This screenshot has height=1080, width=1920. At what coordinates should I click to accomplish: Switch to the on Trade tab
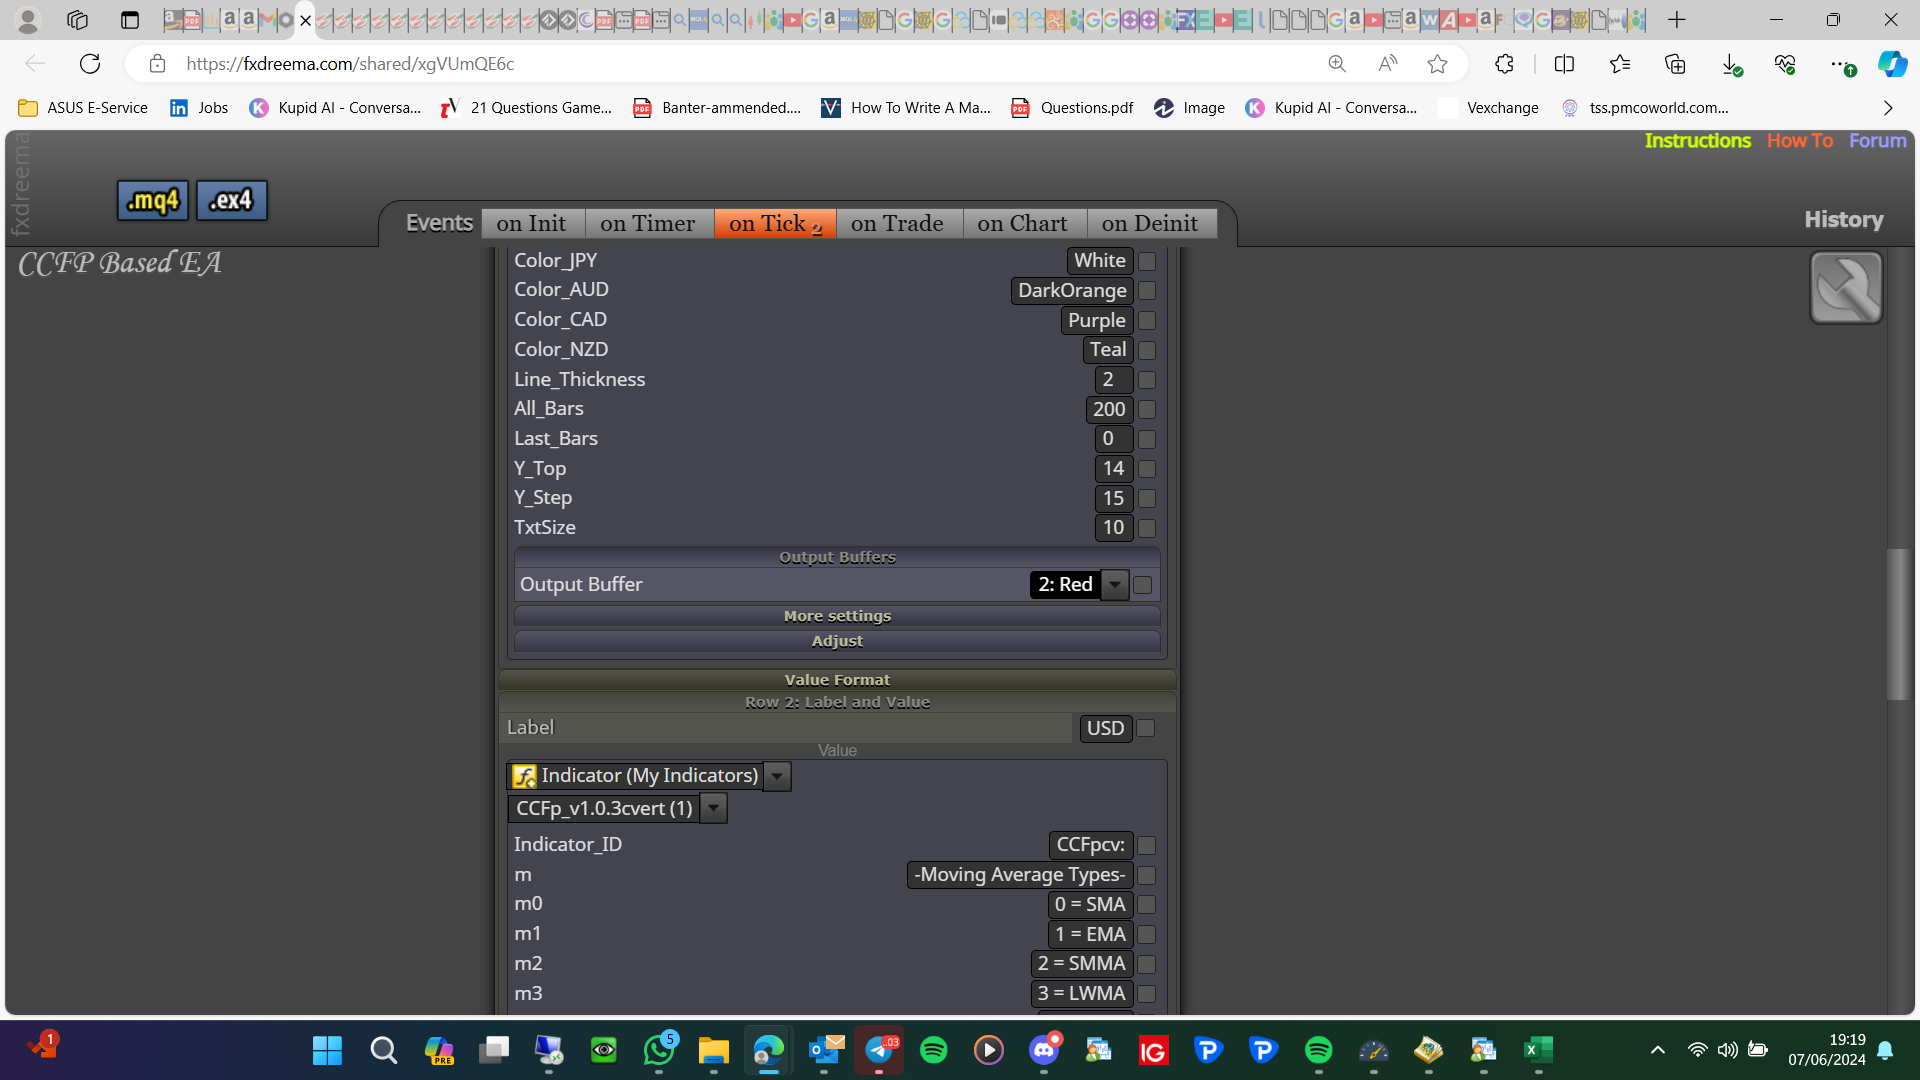897,223
